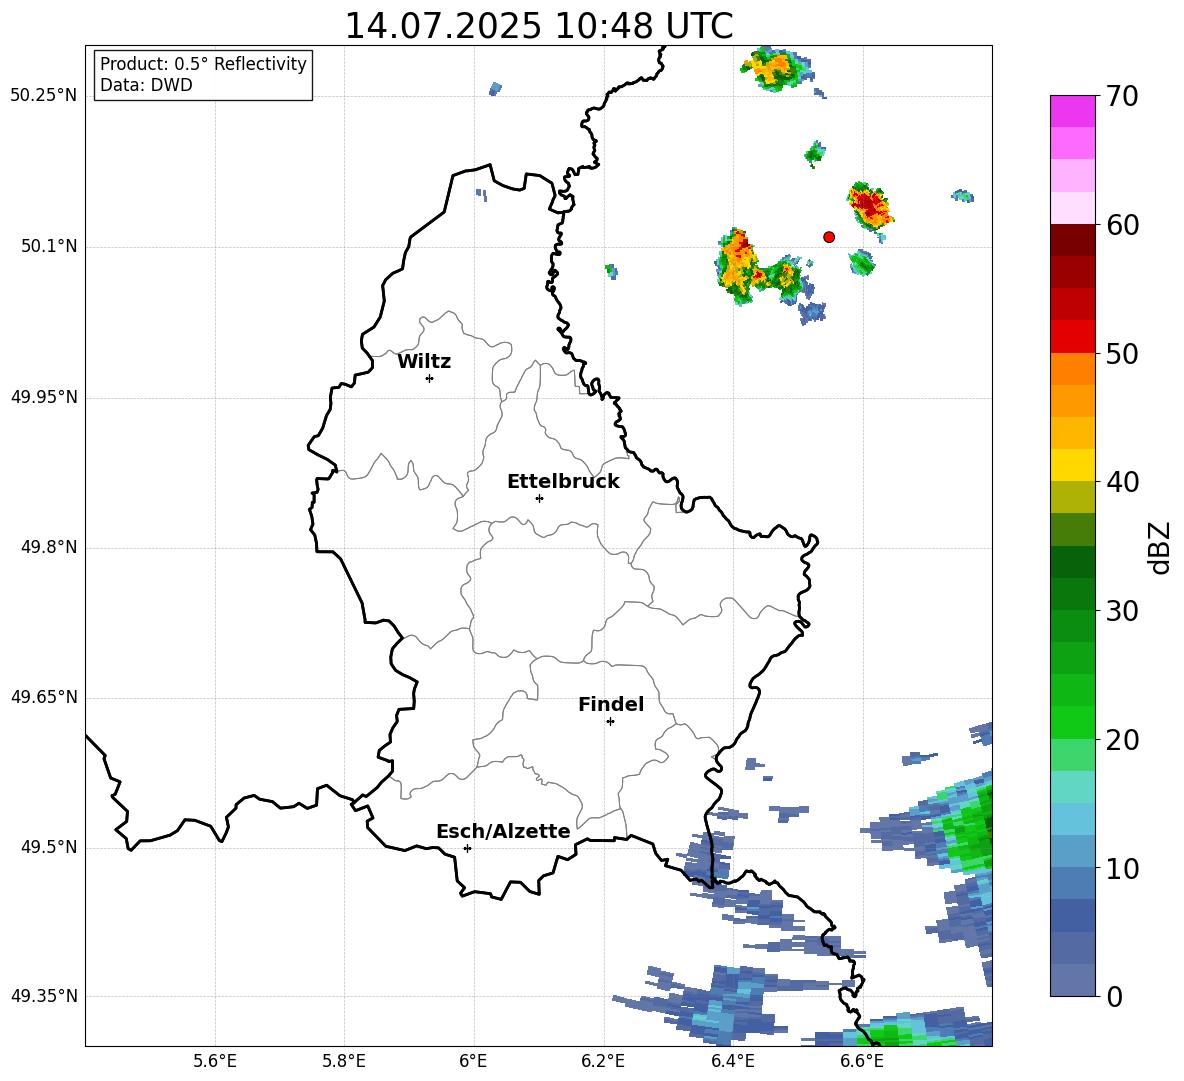Click the Data: DWD text
The image size is (1184, 1081).
tap(146, 85)
